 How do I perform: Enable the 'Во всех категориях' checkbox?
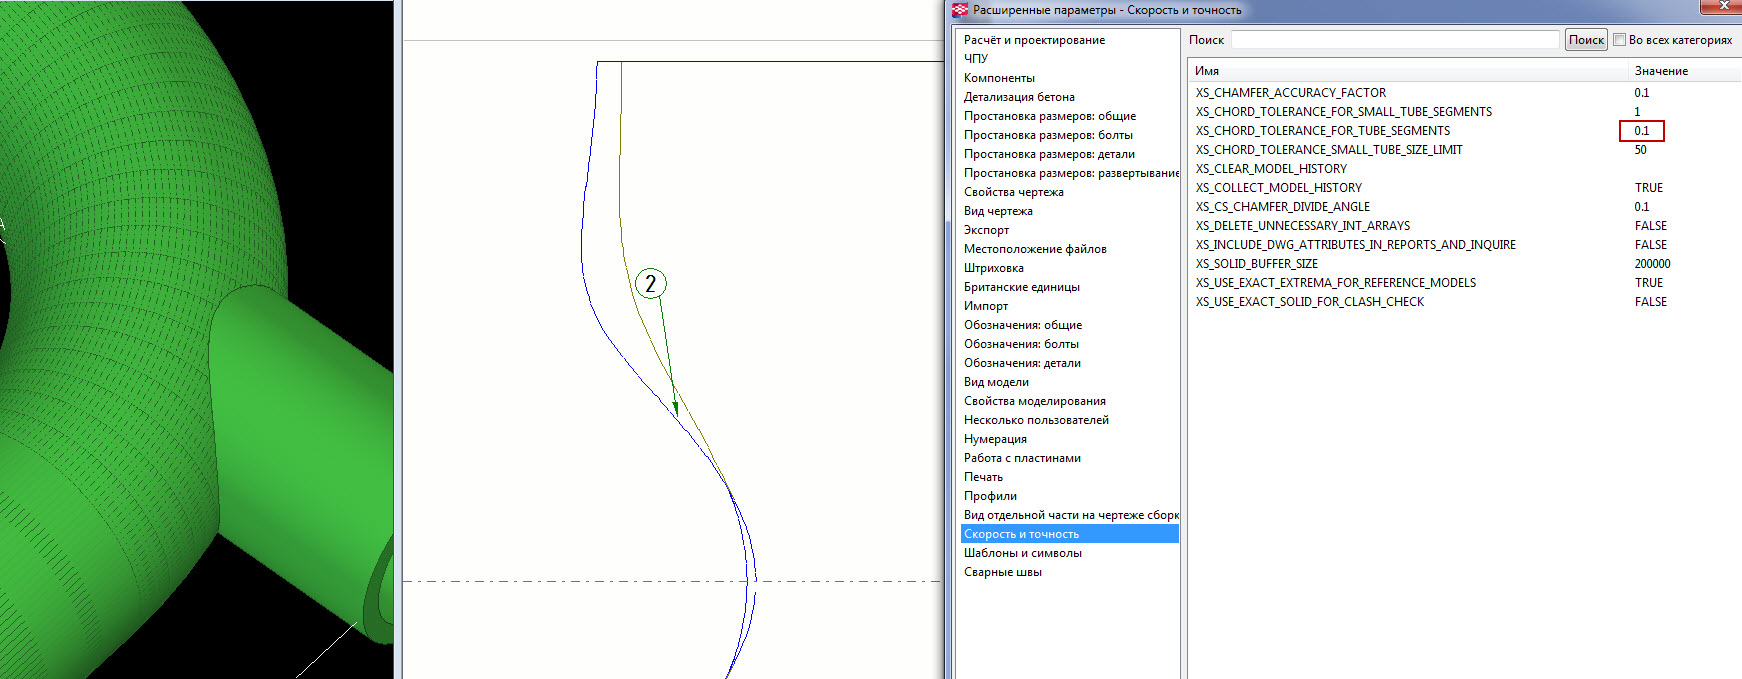point(1619,40)
